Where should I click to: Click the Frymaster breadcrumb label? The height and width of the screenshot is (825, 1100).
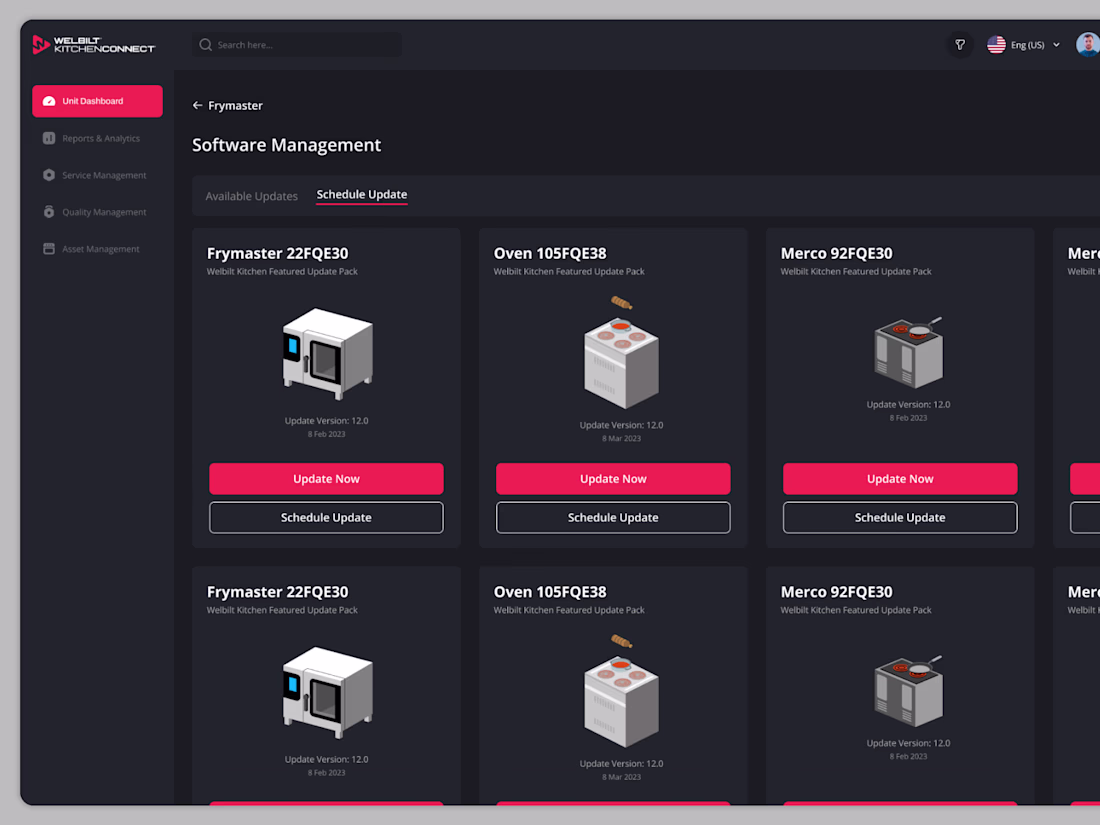(235, 106)
